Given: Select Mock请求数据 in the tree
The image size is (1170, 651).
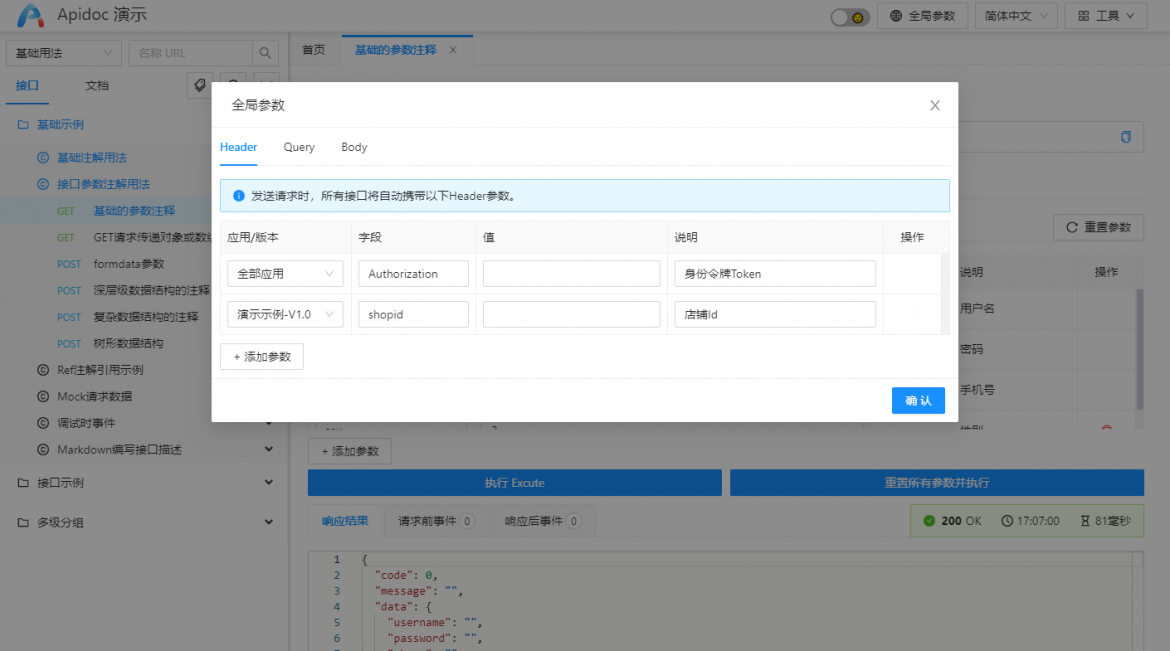Looking at the screenshot, I should [x=94, y=396].
